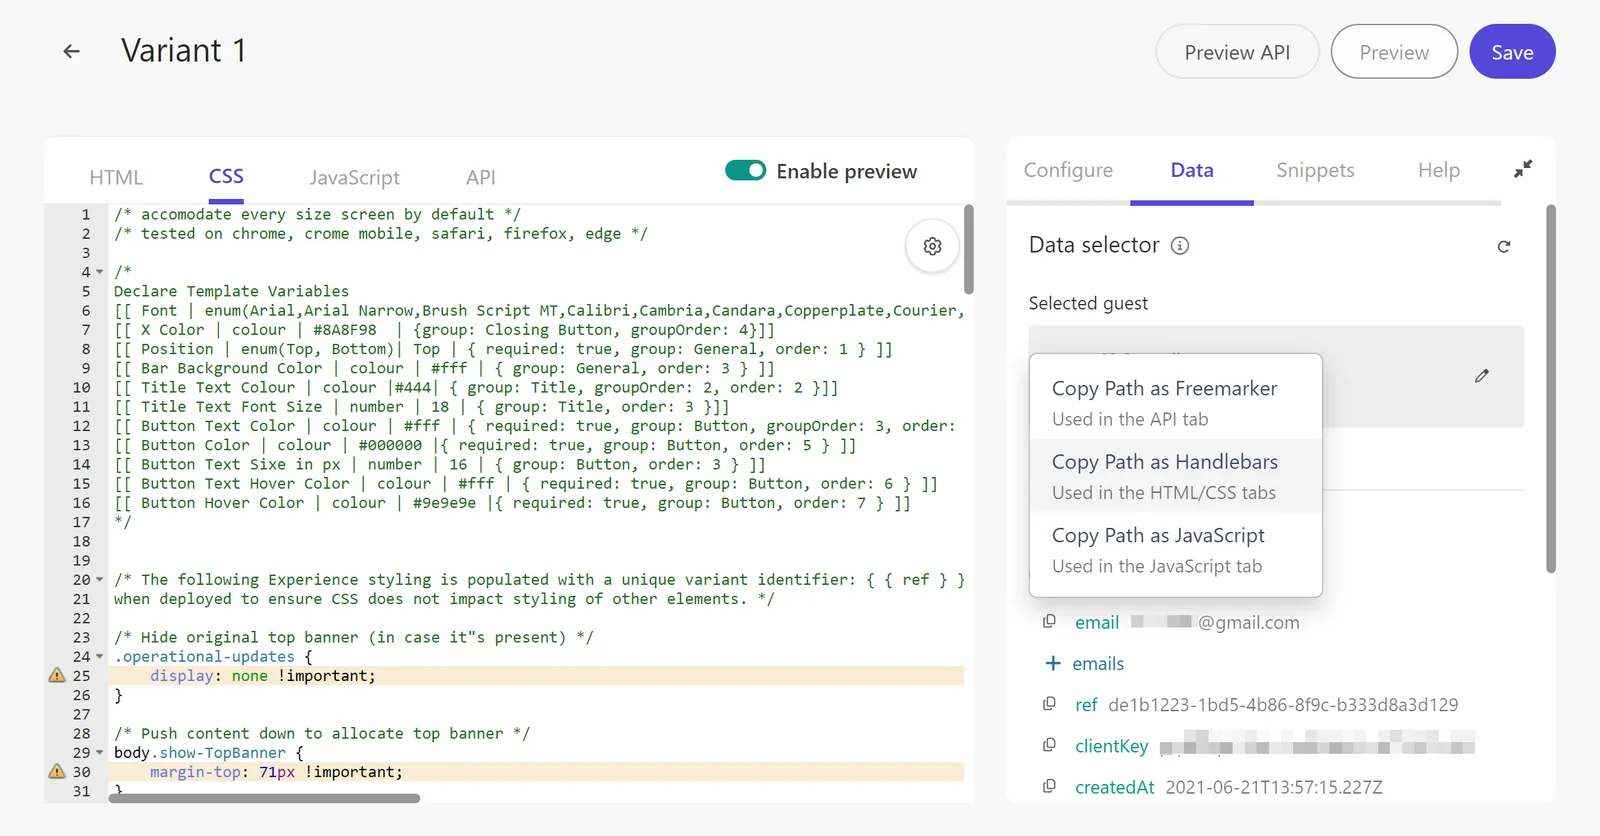Refresh the Data selector
The height and width of the screenshot is (836, 1600).
[x=1503, y=246]
